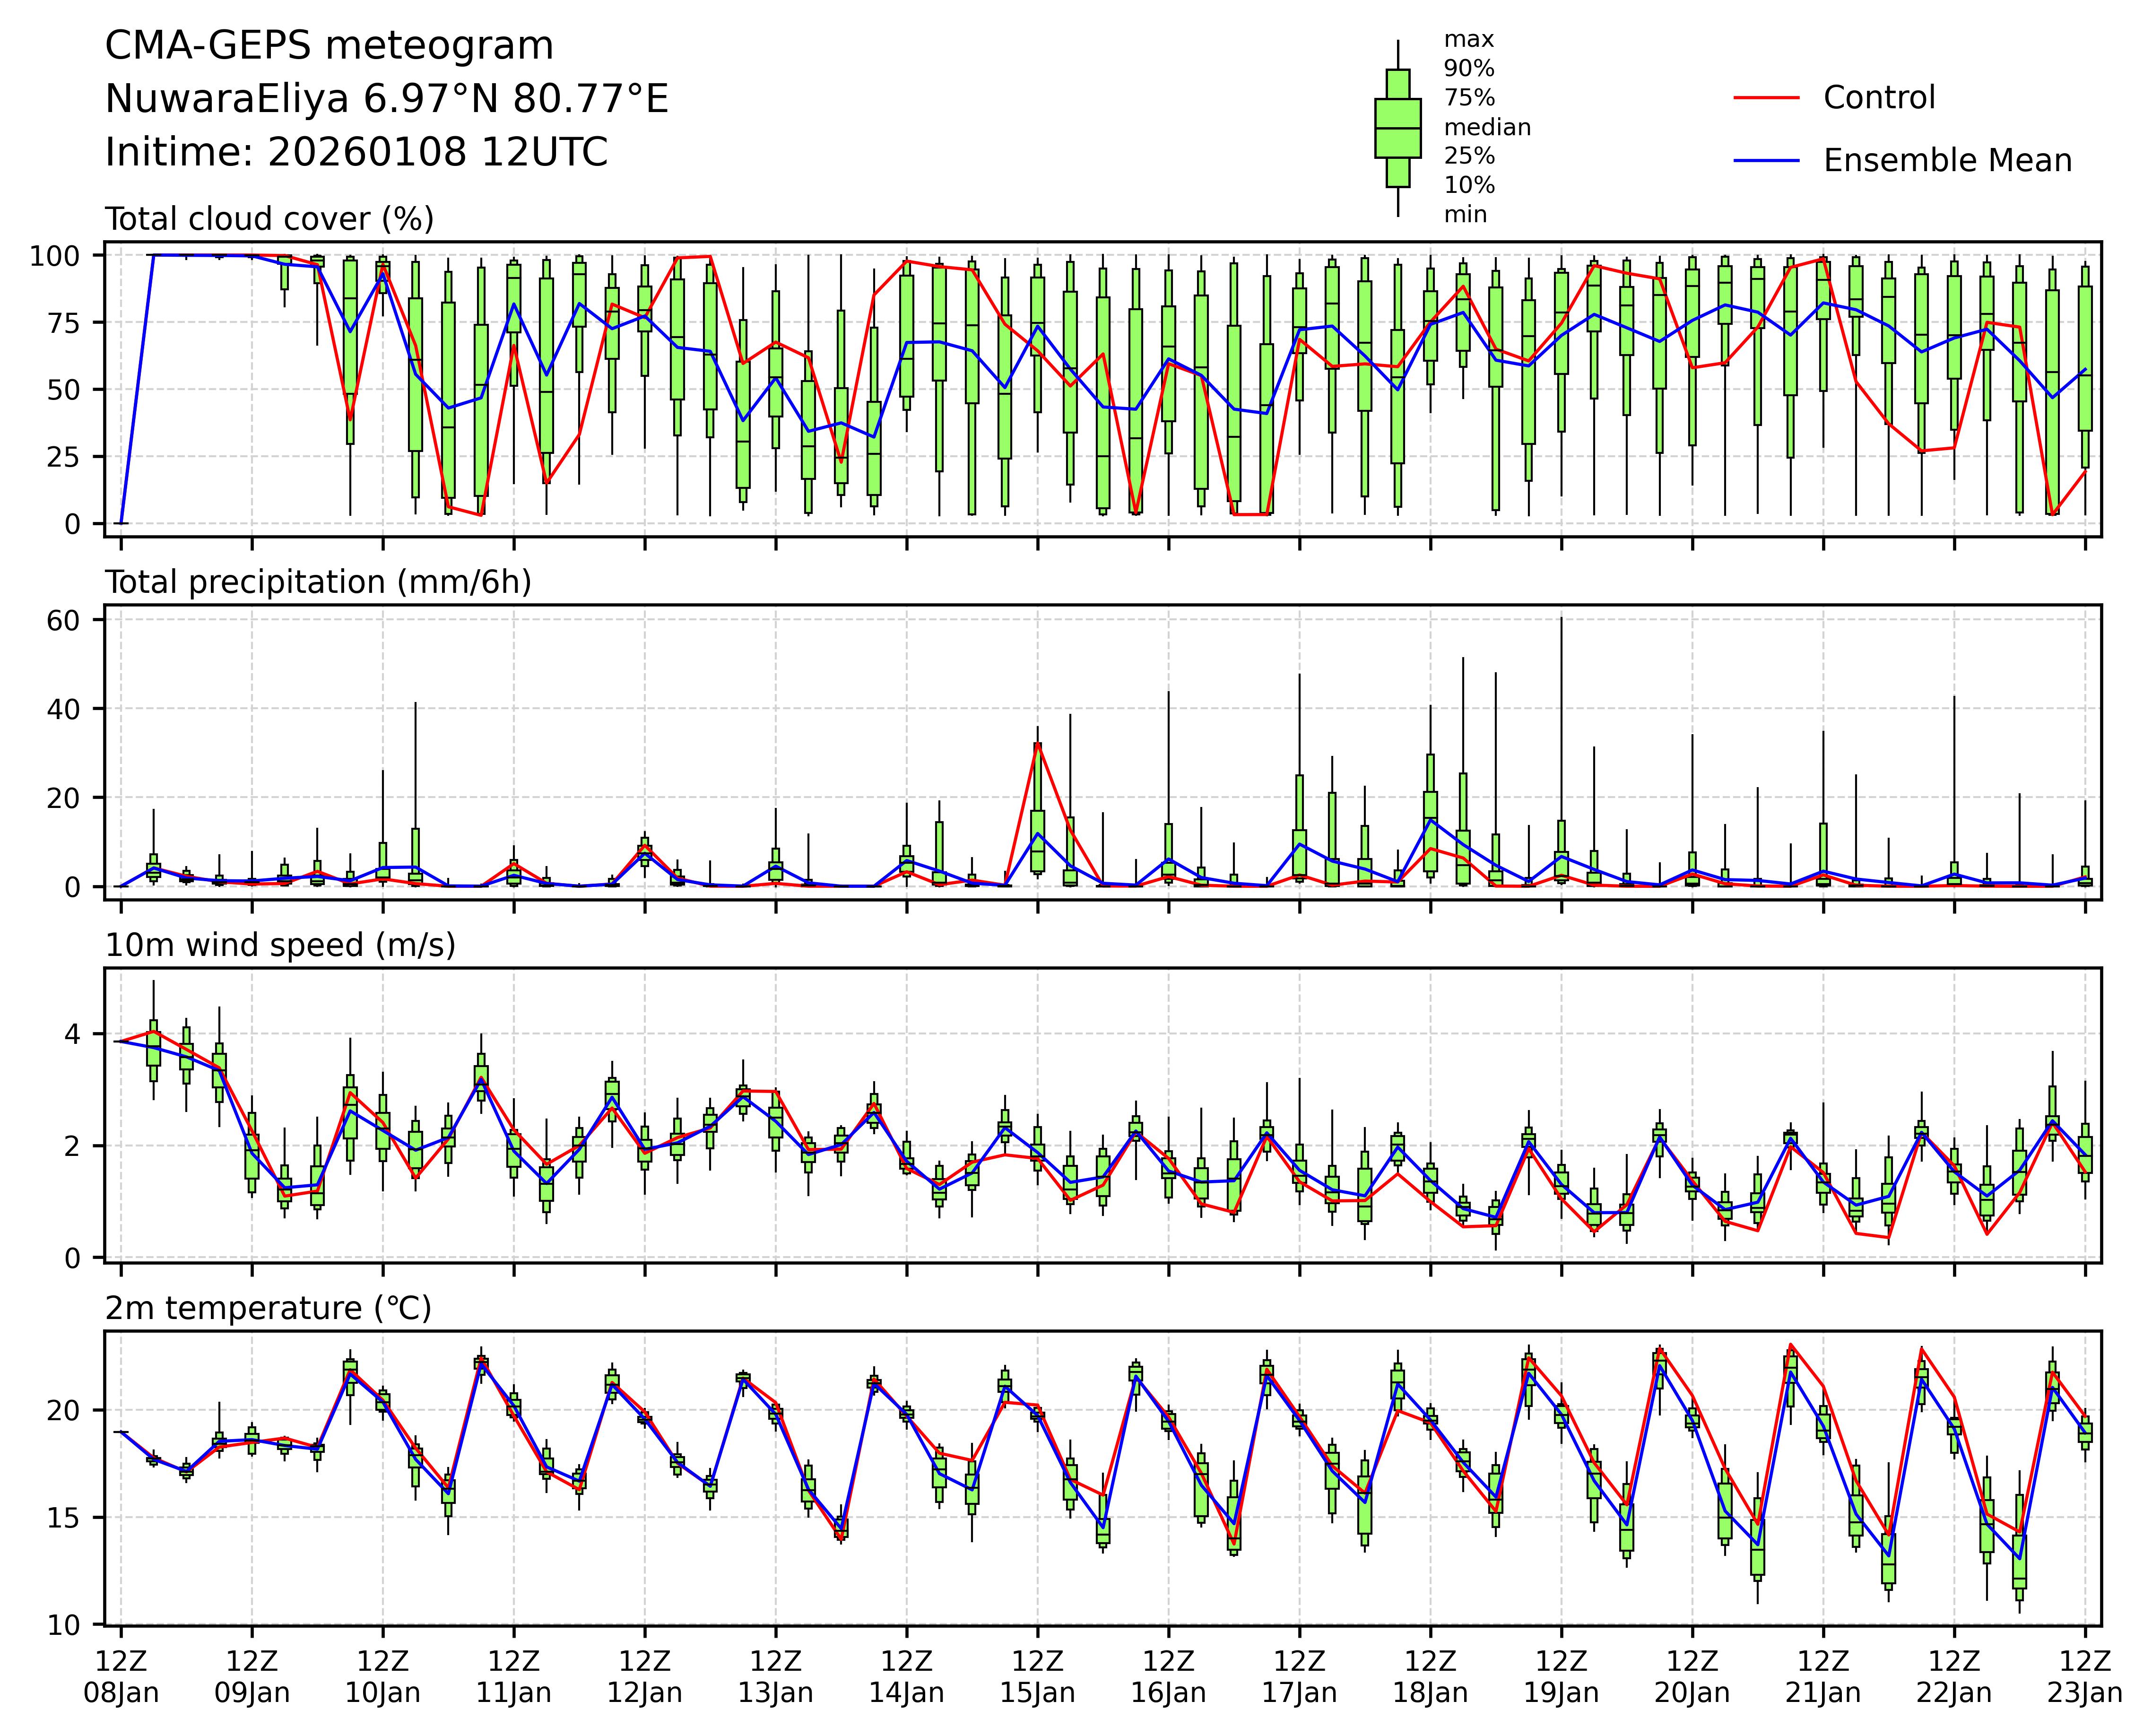The width and height of the screenshot is (2152, 1736).
Task: Click the 'Total precipitation (mm/6h)' panel title
Action: click(318, 582)
